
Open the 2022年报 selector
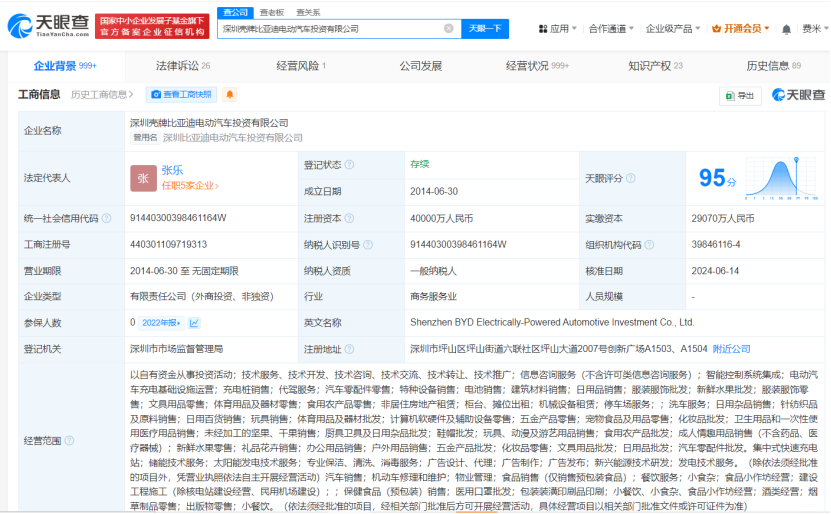[161, 323]
